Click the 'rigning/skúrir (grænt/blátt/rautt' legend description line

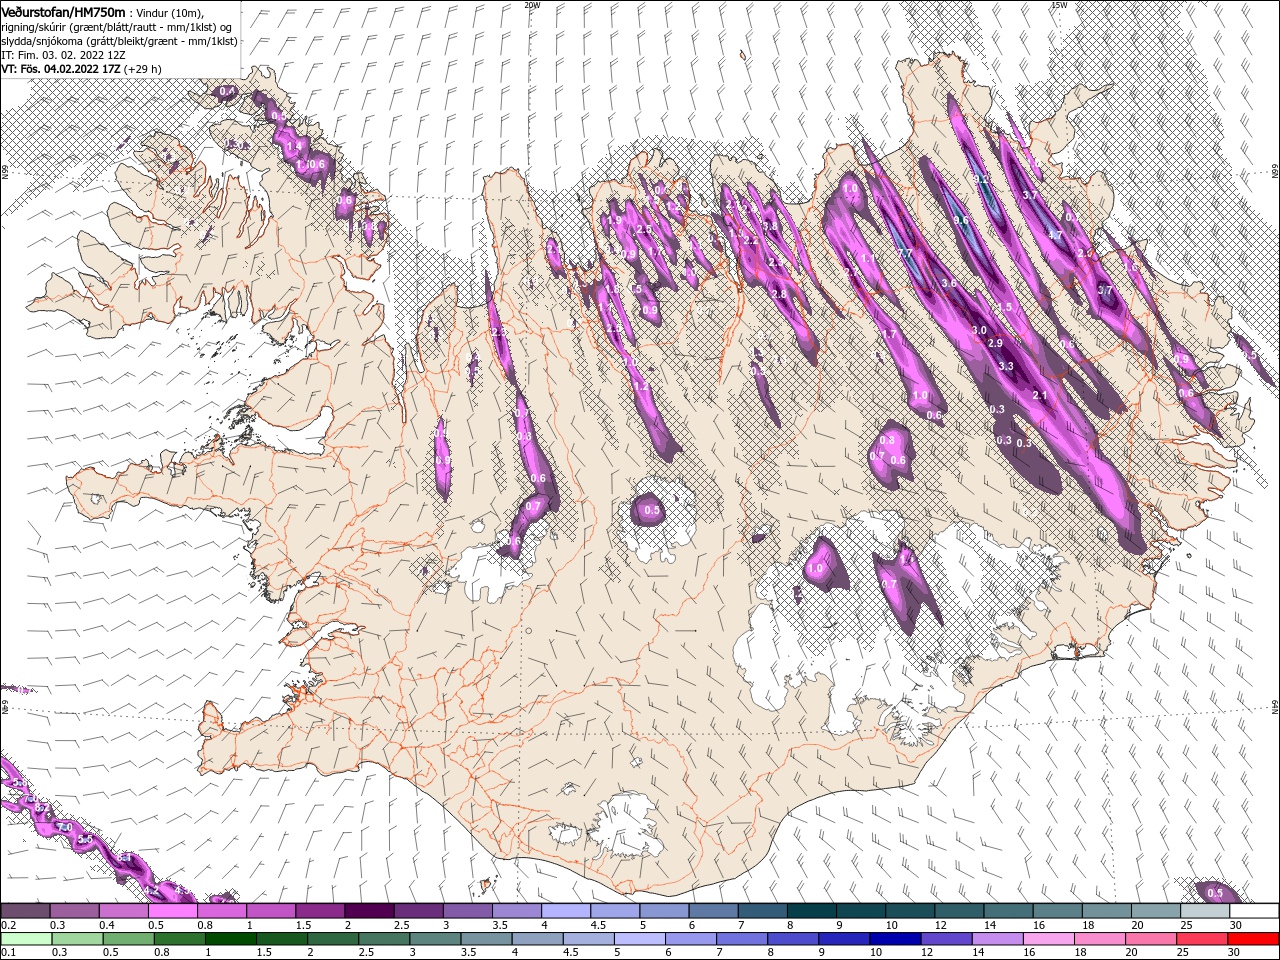116,27
